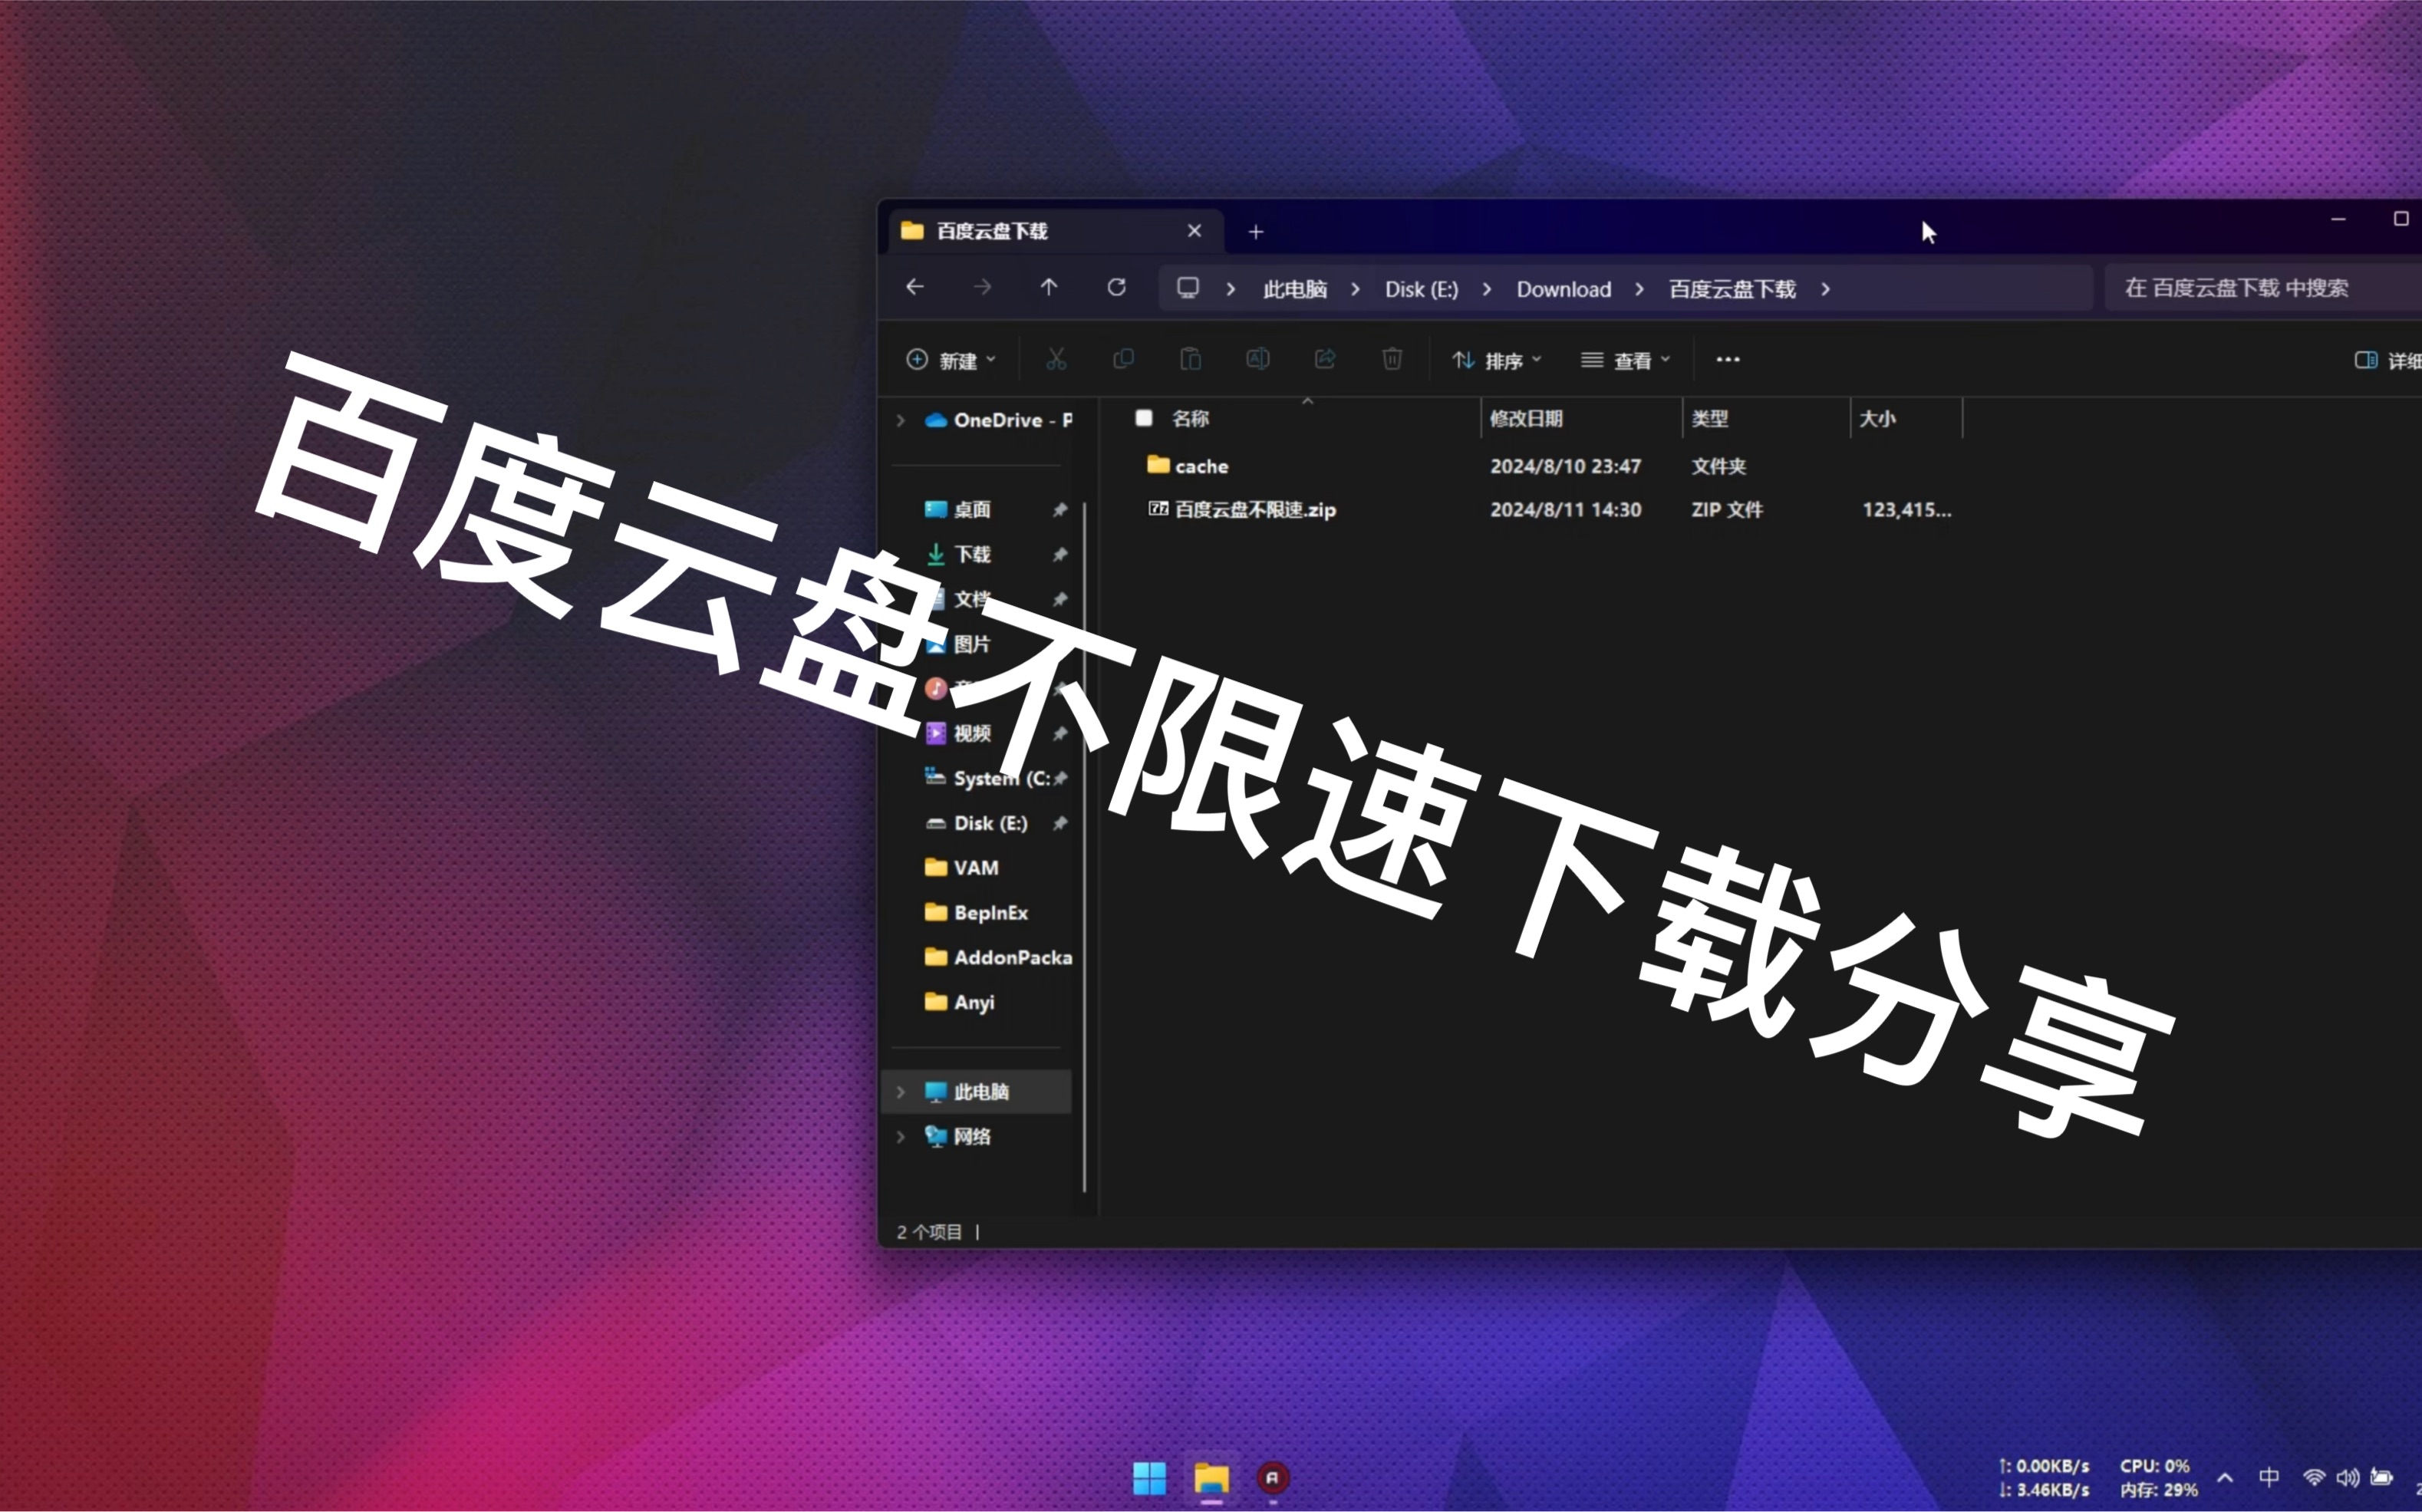
Task: Sort by the 类型 column header
Action: pyautogui.click(x=1709, y=418)
